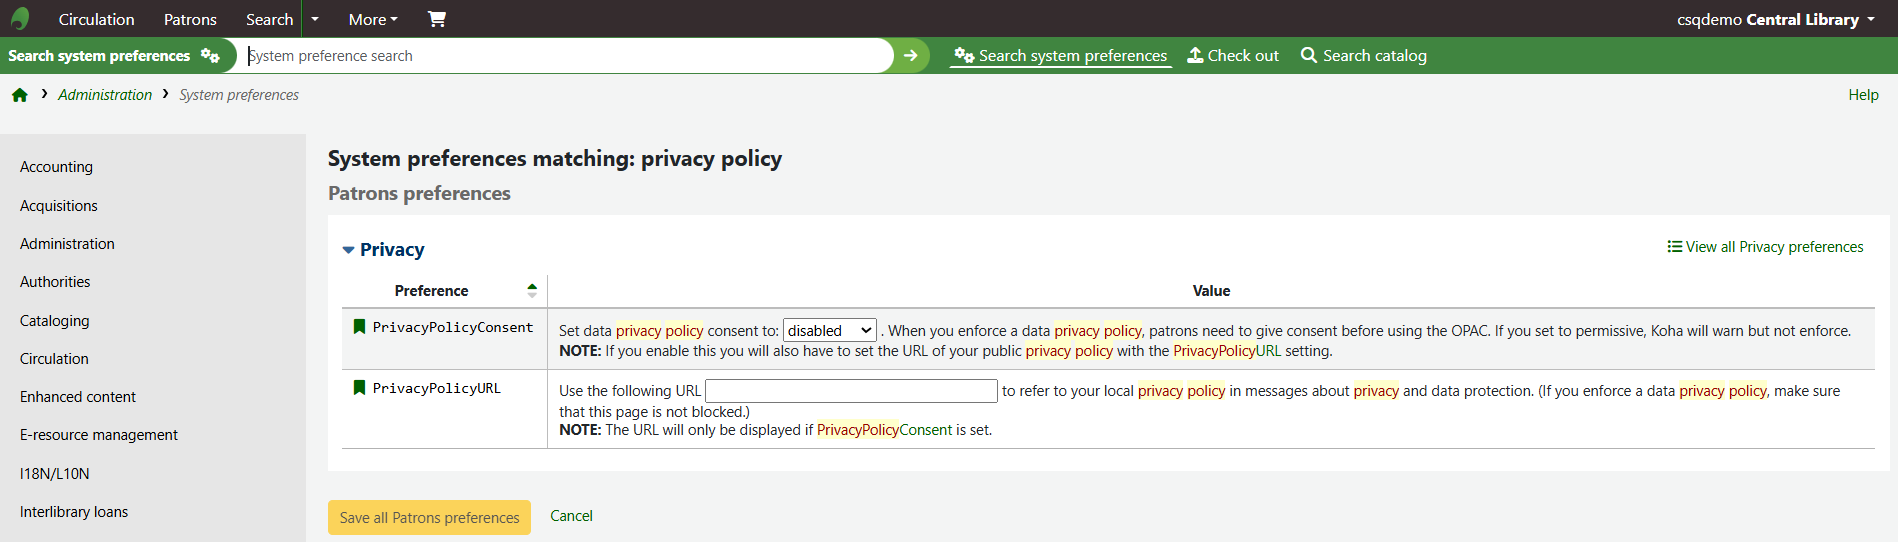
Task: Click gears icon next to search label
Action: 210,56
